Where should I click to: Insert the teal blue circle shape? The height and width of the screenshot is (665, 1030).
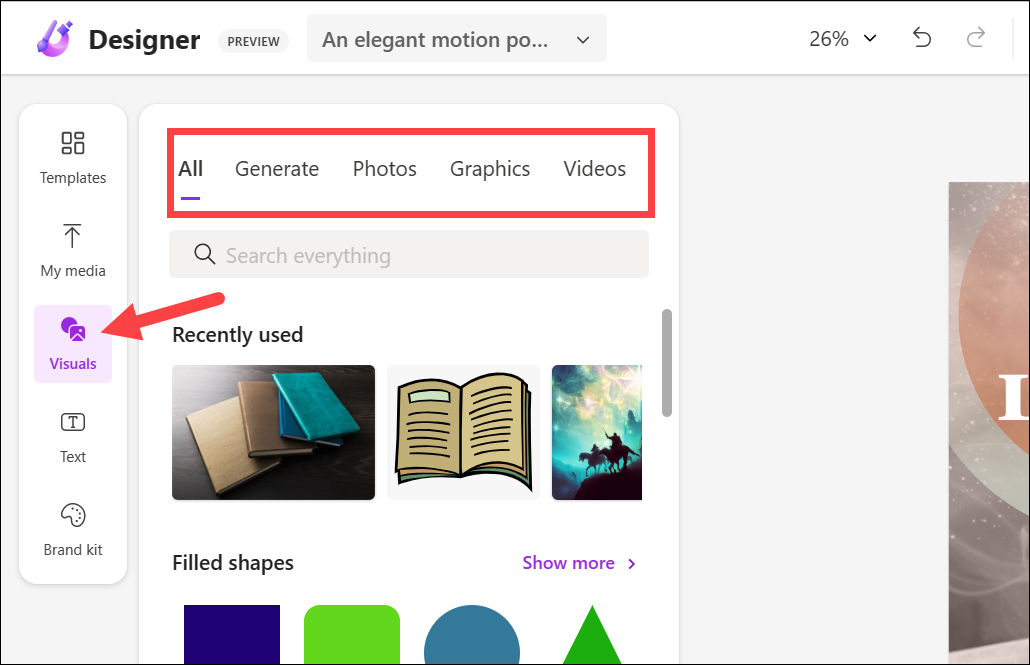point(472,634)
